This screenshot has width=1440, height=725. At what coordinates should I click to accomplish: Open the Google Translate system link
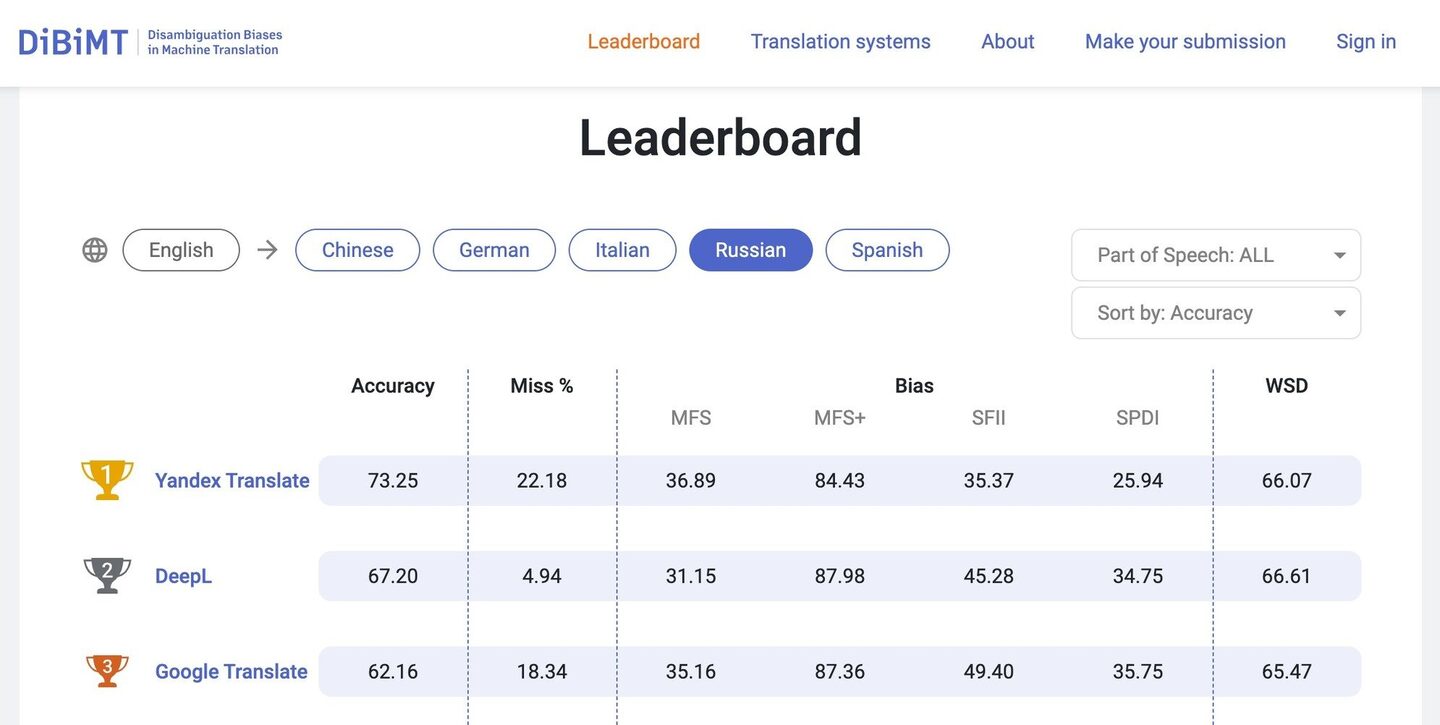231,672
